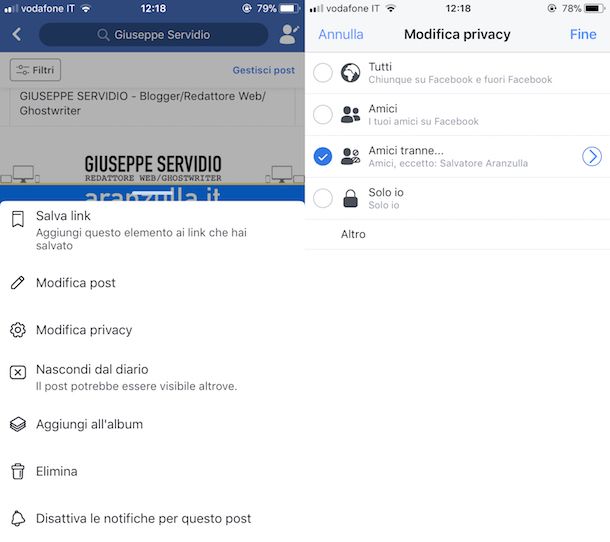Expand the Altro privacy options

[x=458, y=234]
